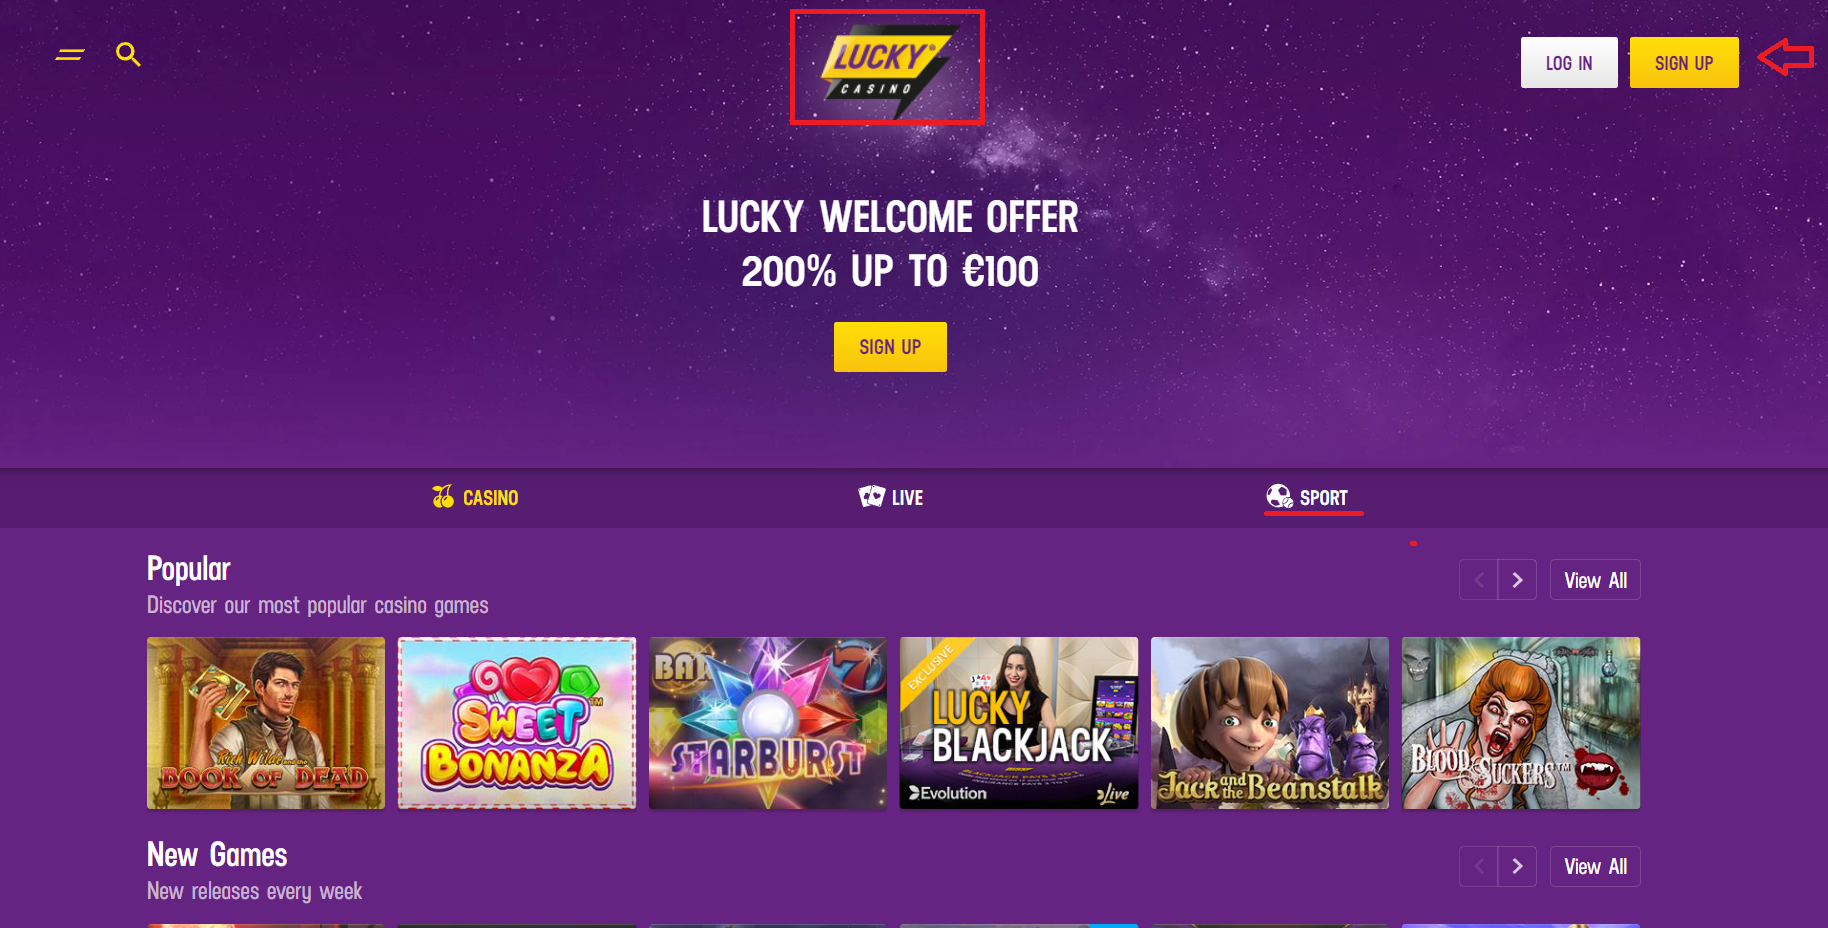1828x928 pixels.
Task: Open Sweet Bonanza game thumbnail
Action: tap(517, 723)
